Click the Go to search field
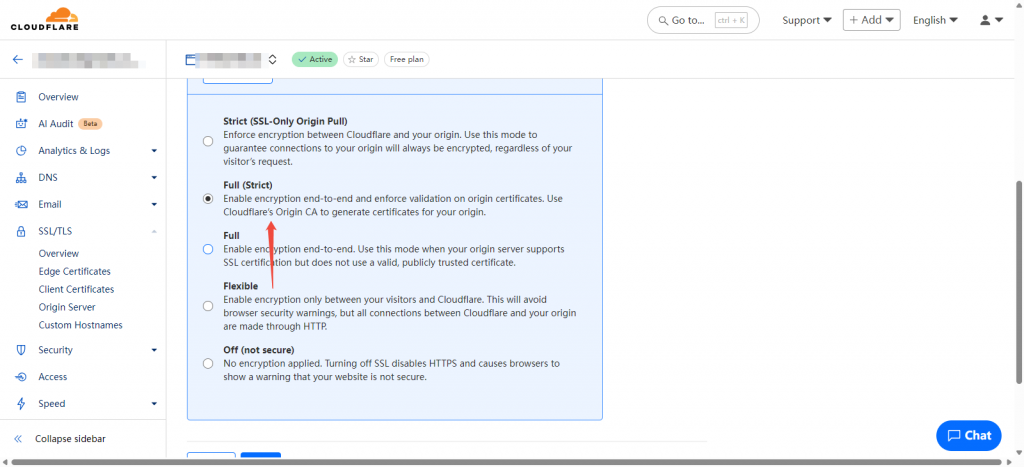This screenshot has height=467, width=1024. (703, 20)
